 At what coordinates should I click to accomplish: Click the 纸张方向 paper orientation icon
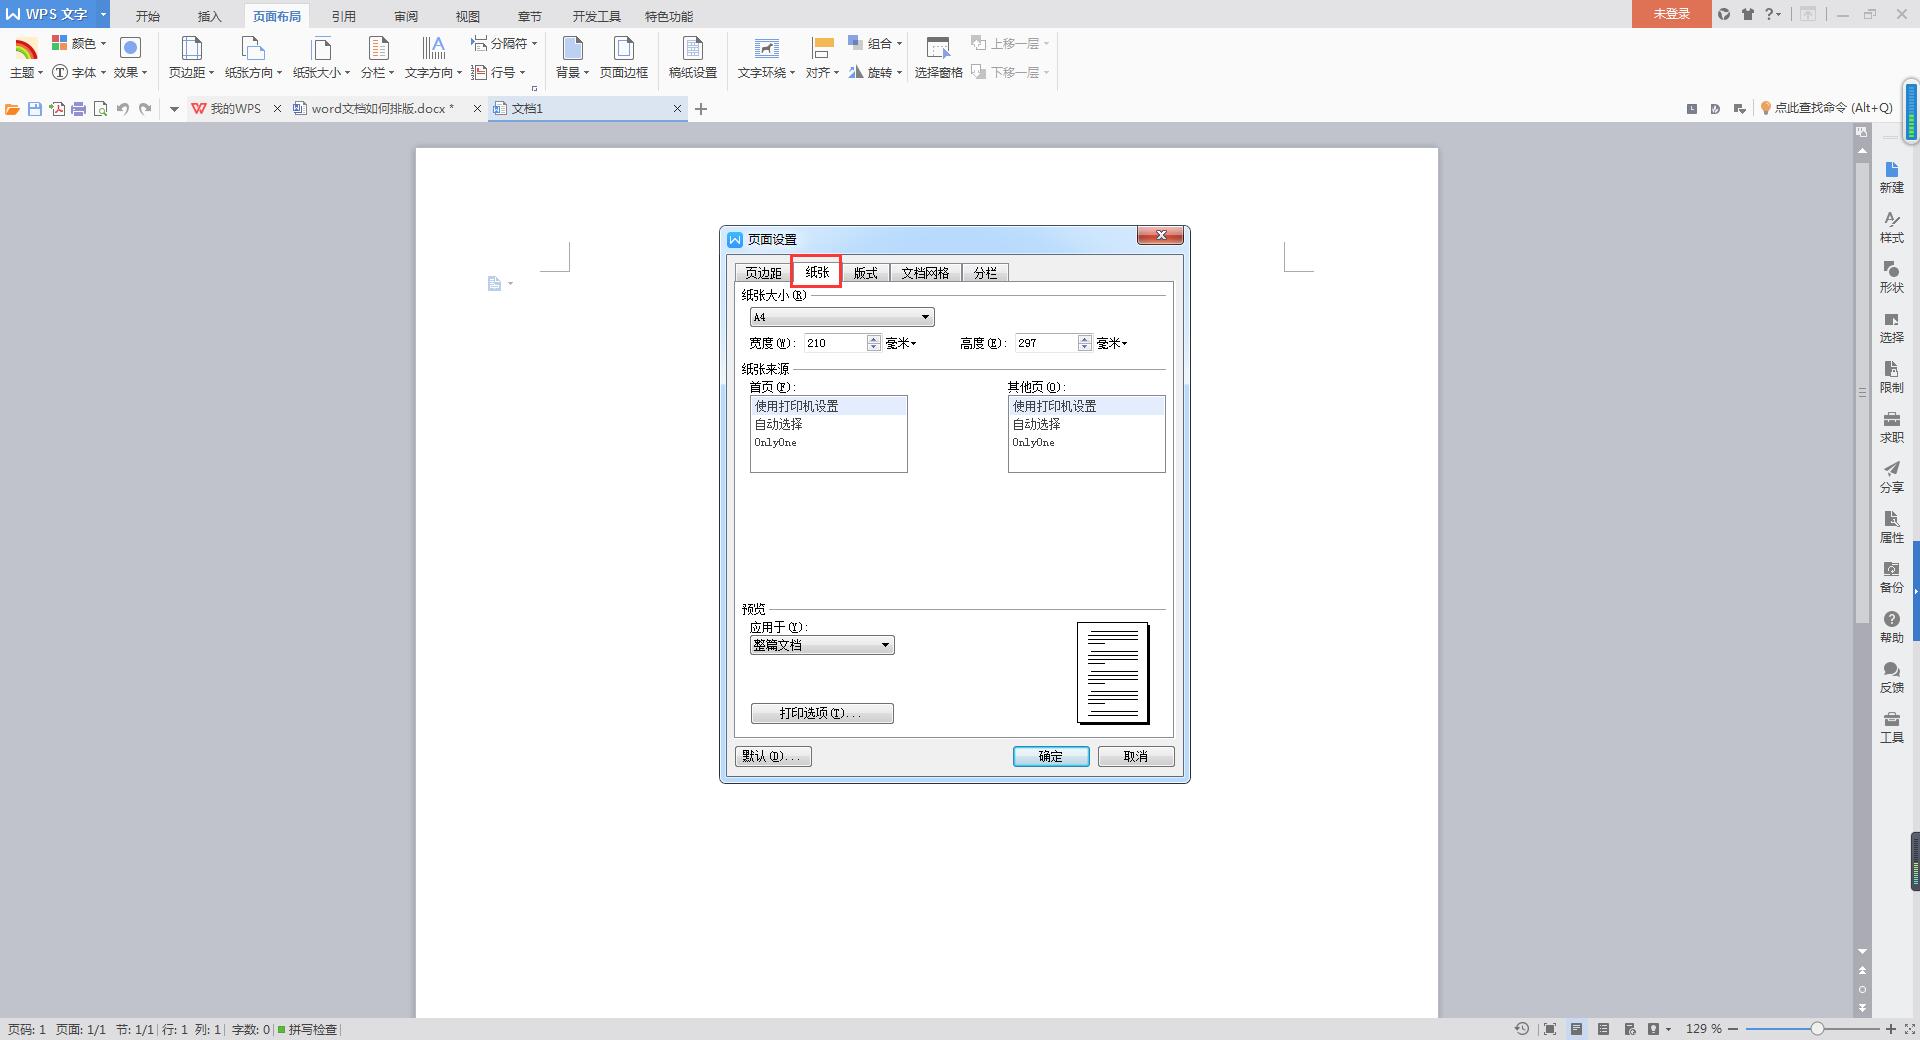pos(253,48)
